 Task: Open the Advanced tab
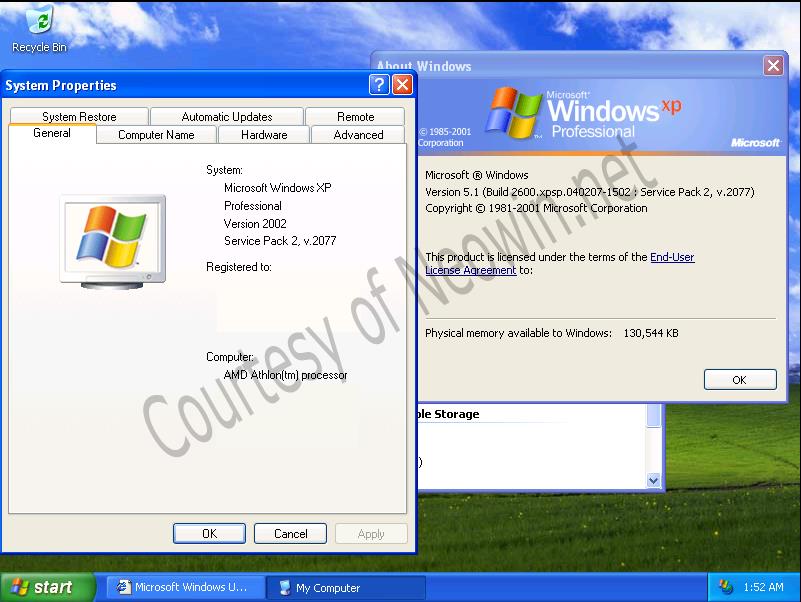(x=358, y=135)
